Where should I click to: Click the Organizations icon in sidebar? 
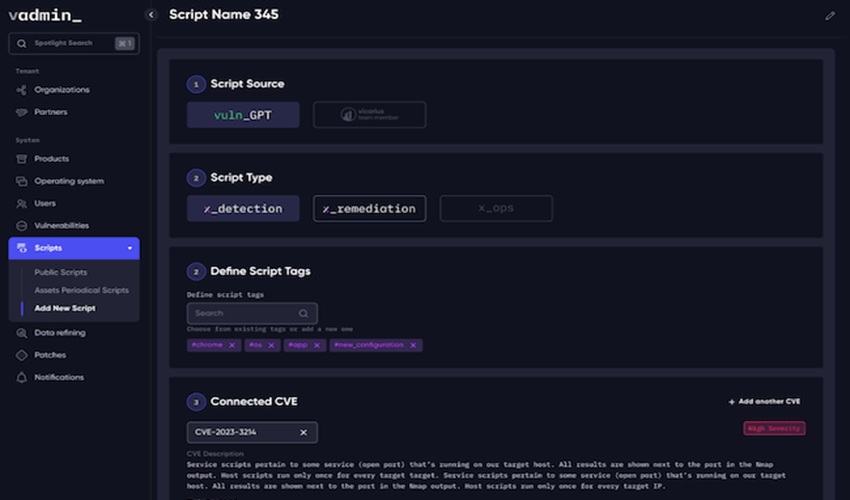pos(22,89)
